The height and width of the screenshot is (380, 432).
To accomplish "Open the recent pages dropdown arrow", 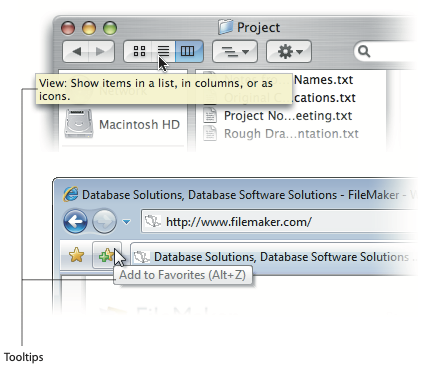I will coord(126,222).
